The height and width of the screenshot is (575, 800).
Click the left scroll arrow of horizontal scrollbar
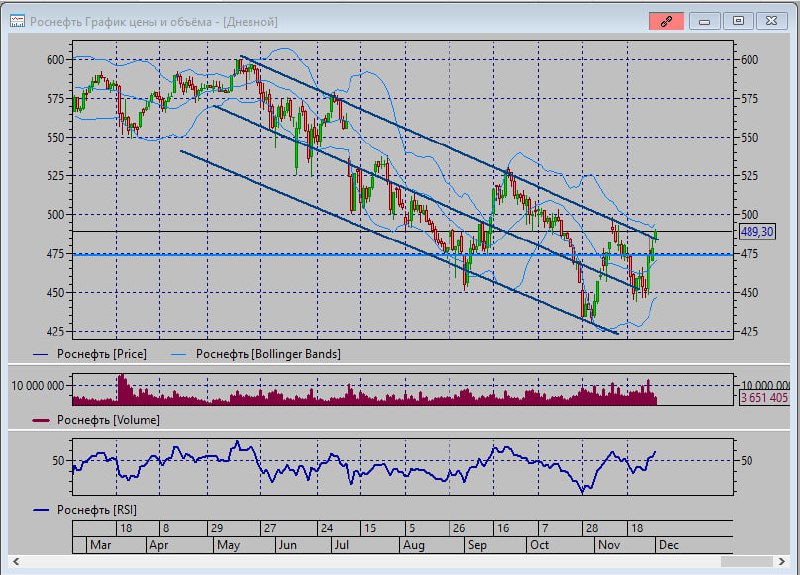16,561
